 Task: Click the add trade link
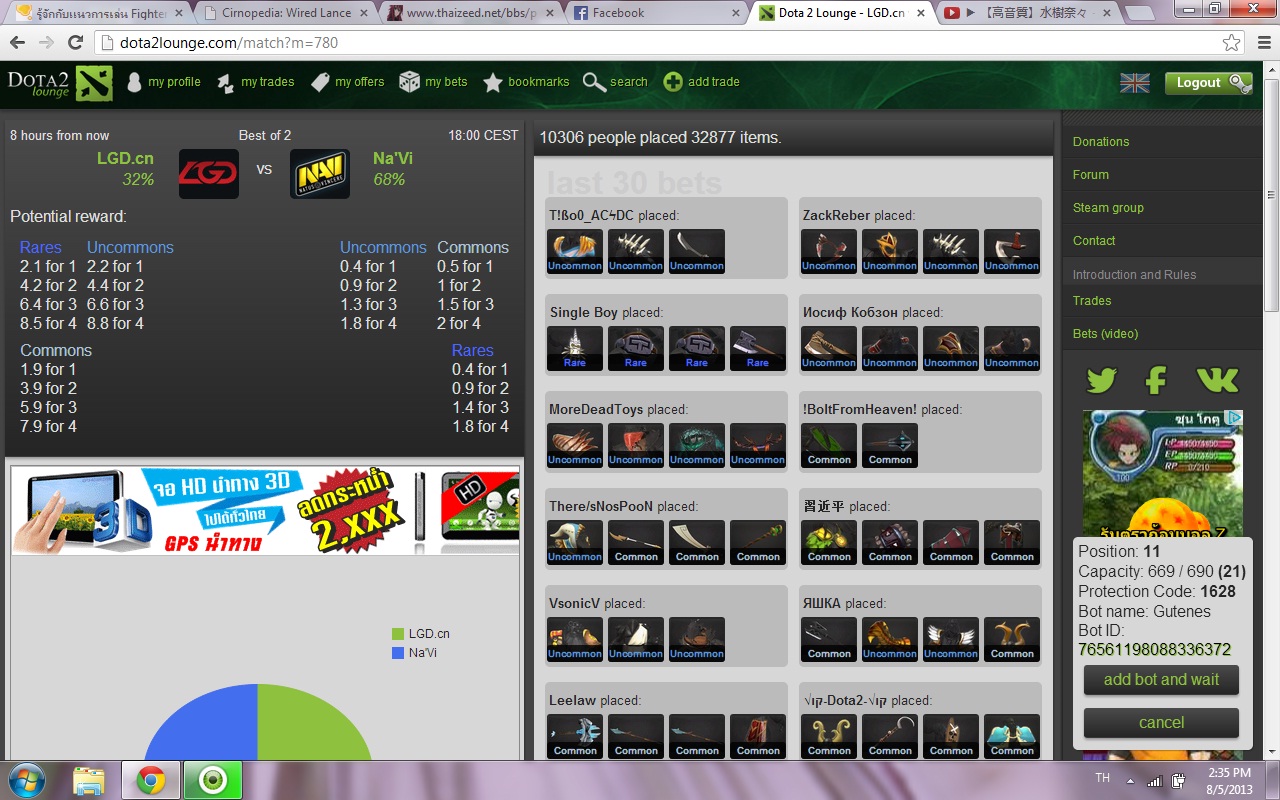(x=702, y=82)
